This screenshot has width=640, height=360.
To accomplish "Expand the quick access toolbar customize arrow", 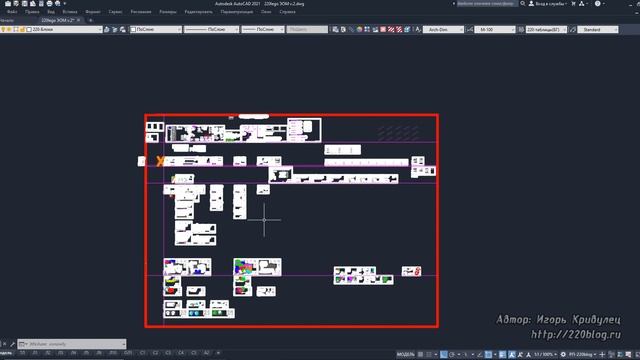I will (64, 4).
